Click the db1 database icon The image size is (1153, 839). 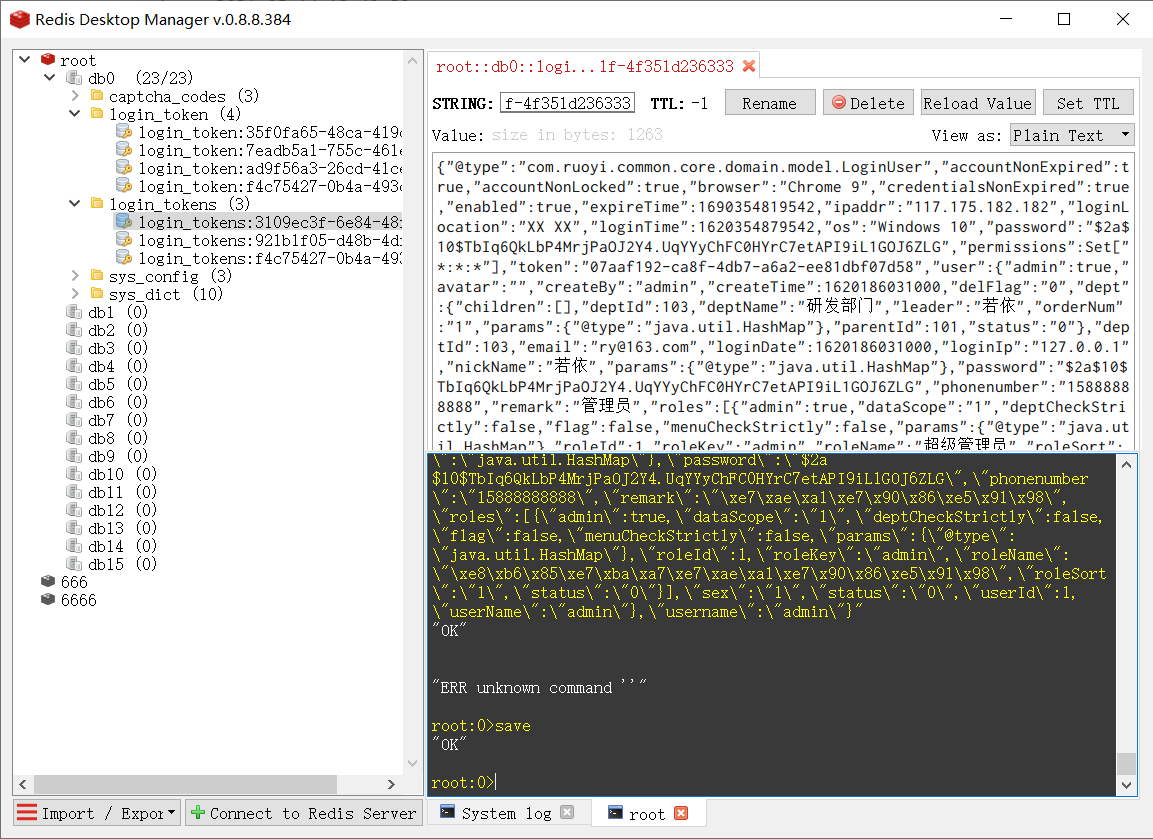click(x=74, y=312)
